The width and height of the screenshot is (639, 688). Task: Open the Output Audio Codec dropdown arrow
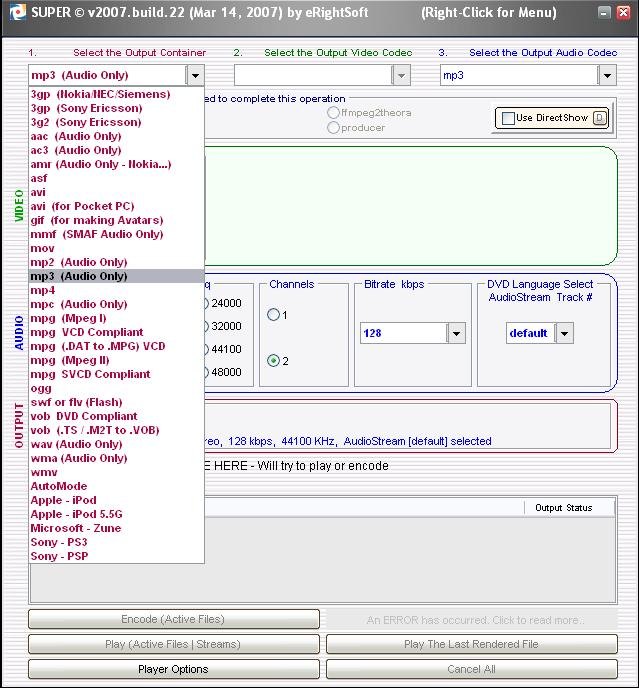click(x=607, y=75)
